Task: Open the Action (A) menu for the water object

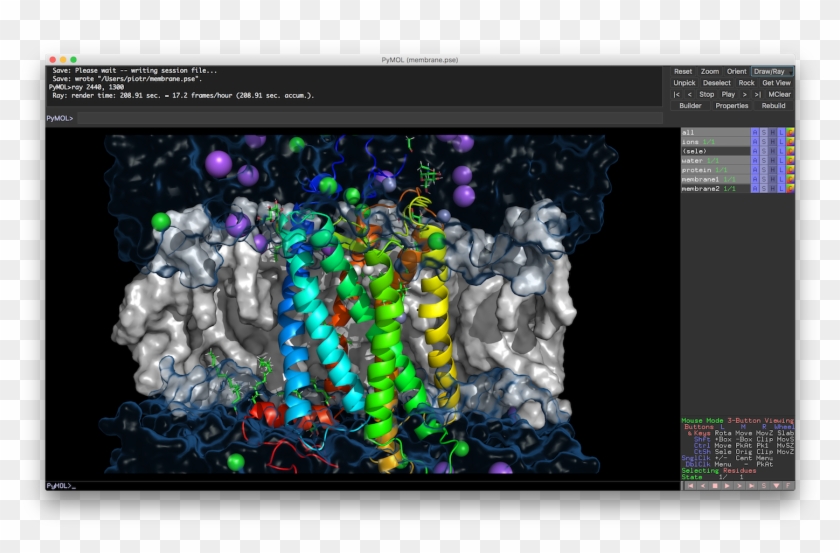Action: [755, 160]
